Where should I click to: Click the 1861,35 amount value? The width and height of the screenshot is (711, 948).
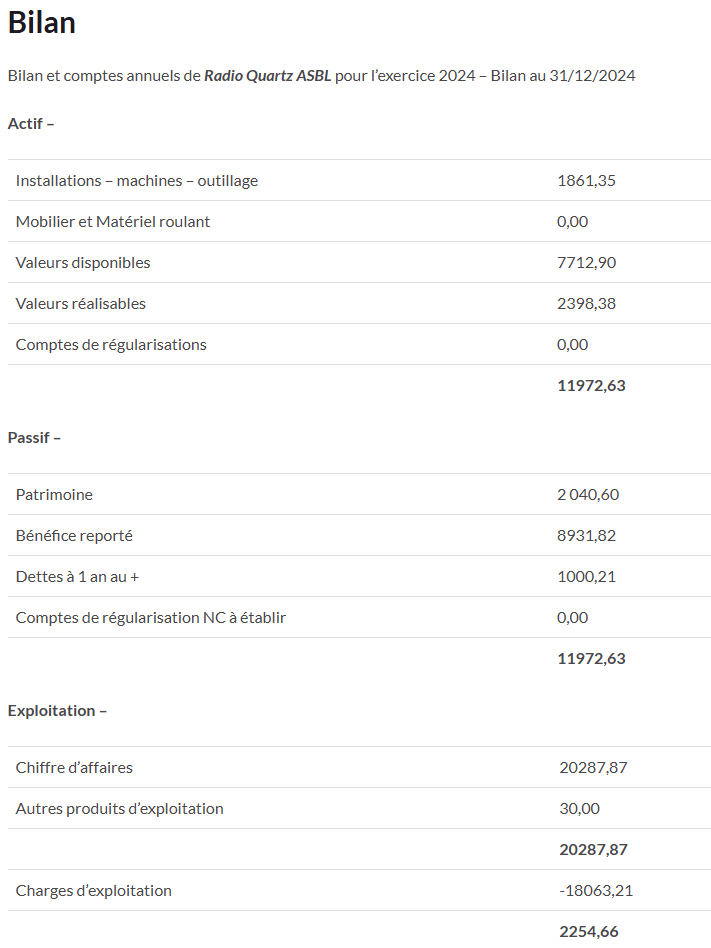[586, 181]
